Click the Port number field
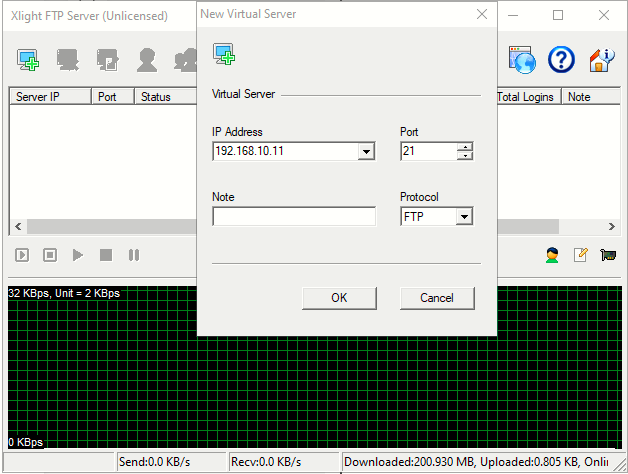 (x=429, y=151)
